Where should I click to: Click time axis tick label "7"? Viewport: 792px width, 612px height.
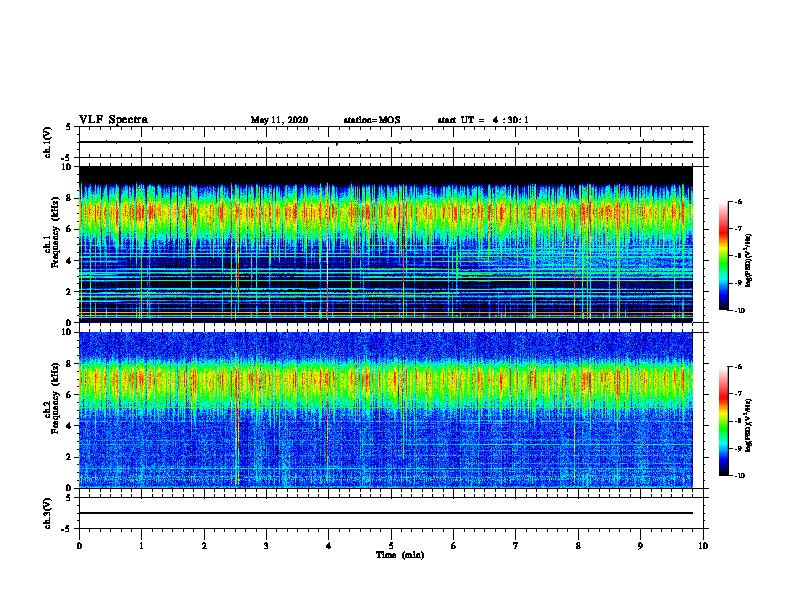click(516, 545)
